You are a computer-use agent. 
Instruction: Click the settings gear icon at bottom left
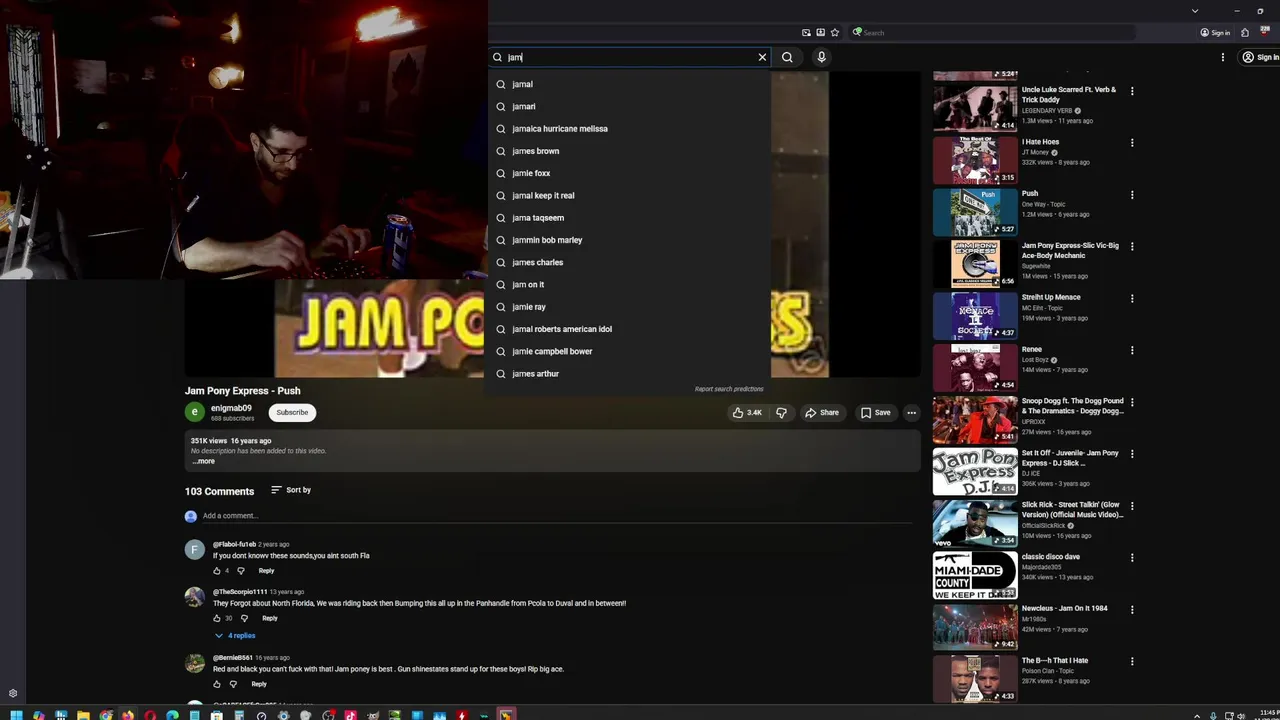click(13, 693)
